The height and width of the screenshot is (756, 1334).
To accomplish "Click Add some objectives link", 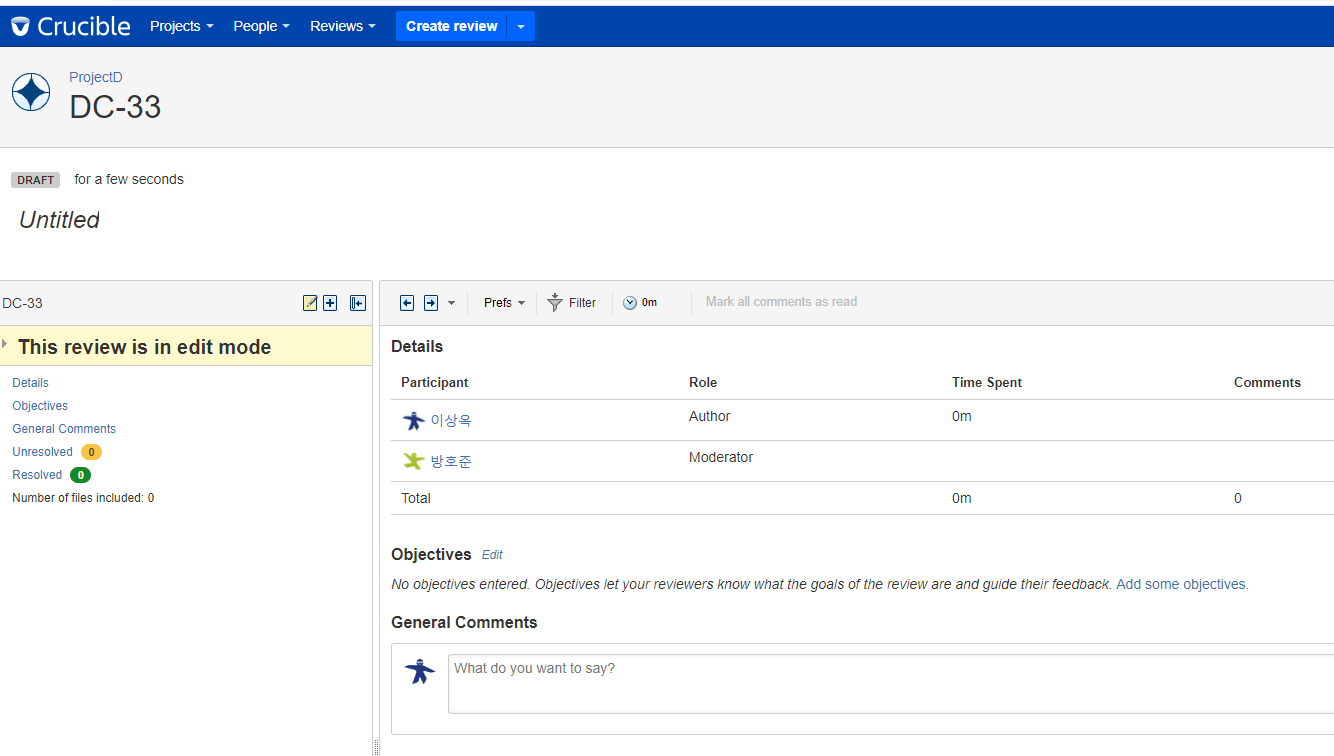I will click(1181, 584).
